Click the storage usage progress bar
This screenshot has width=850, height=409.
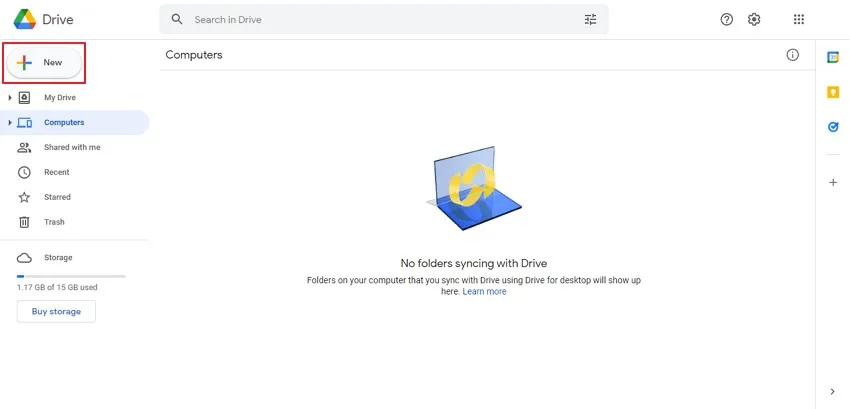[71, 276]
